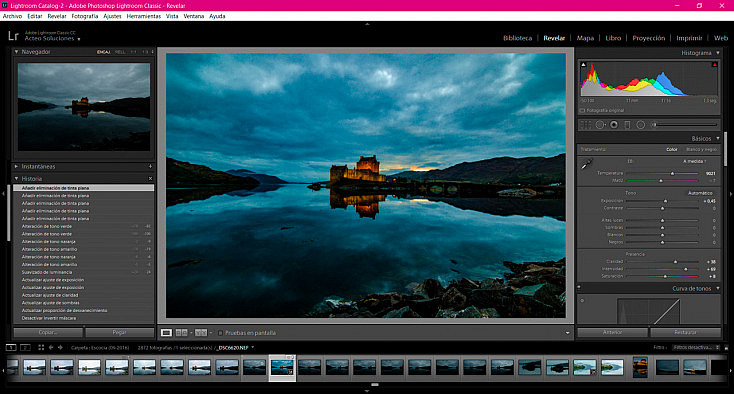Adjust the Exposición slider handle
This screenshot has width=734, height=394.
coord(665,201)
